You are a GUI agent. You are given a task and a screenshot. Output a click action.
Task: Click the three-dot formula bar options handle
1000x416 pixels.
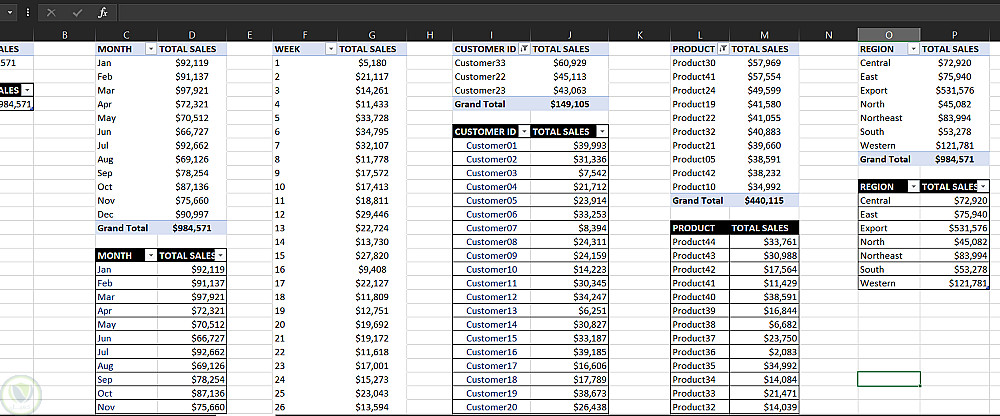point(26,13)
